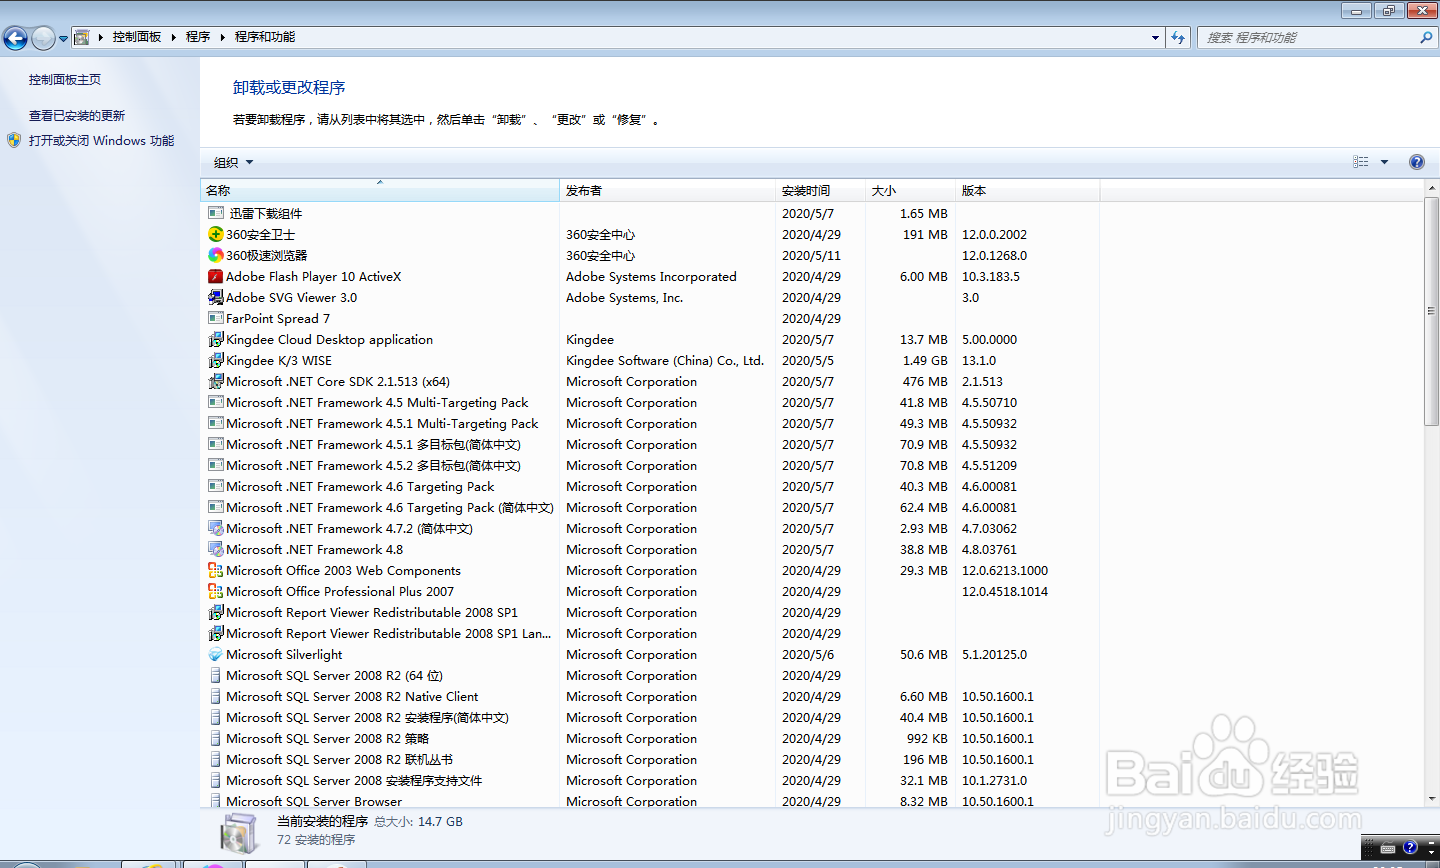Click the 2020/5/11 install date cell
Image resolution: width=1440 pixels, height=868 pixels.
pos(811,256)
